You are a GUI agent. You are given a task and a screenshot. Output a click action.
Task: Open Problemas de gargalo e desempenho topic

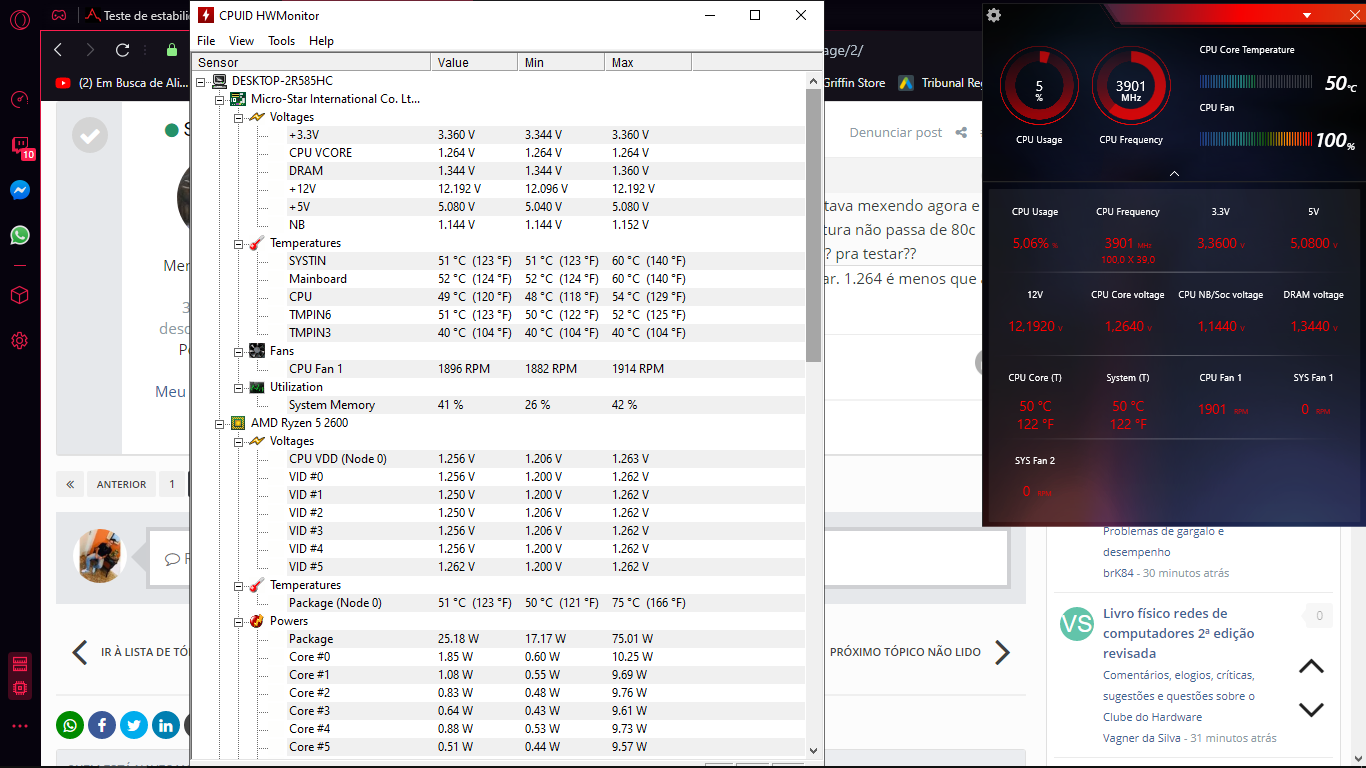[x=1163, y=541]
